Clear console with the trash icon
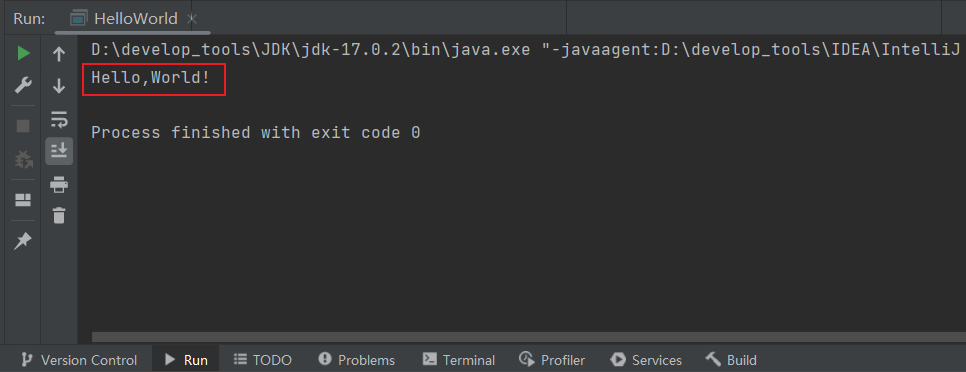Image resolution: width=966 pixels, height=372 pixels. click(59, 216)
